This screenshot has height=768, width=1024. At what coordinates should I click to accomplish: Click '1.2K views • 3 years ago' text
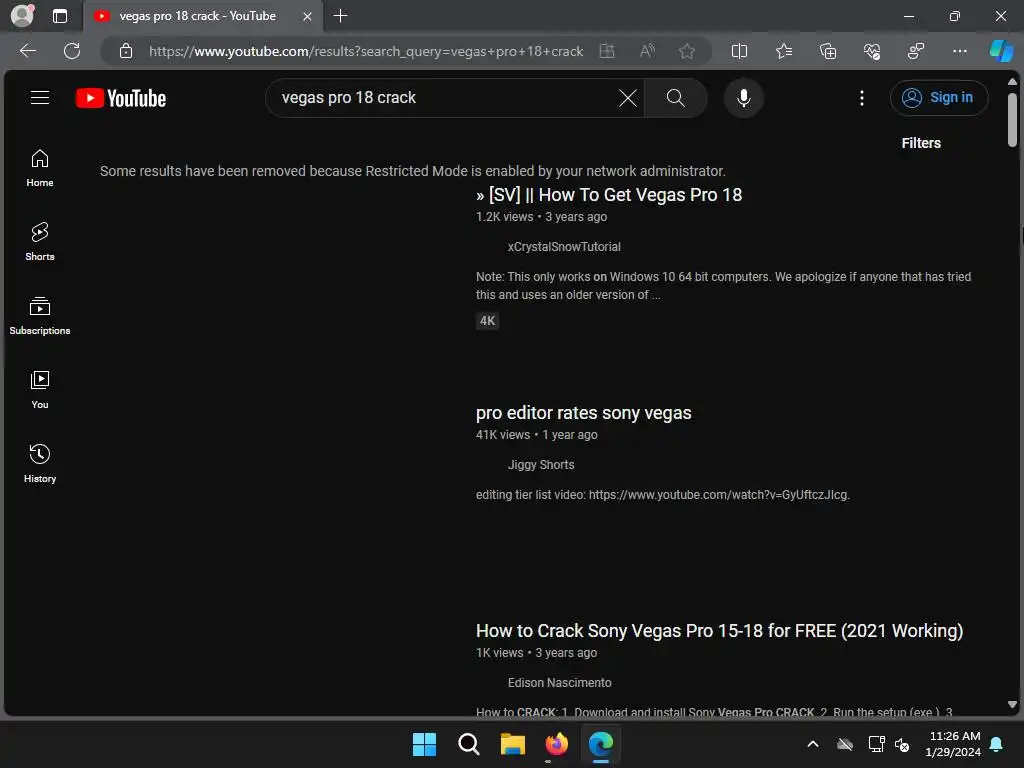(x=541, y=217)
